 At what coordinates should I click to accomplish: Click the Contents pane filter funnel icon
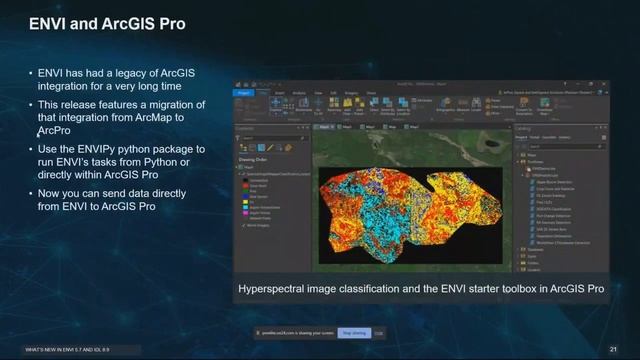[x=238, y=138]
